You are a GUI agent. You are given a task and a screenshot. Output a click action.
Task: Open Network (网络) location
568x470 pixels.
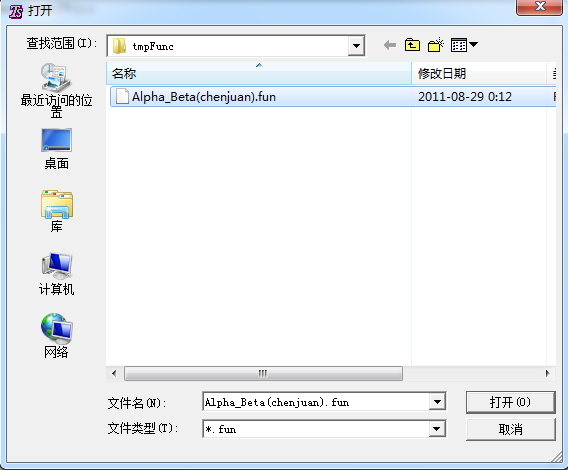[x=56, y=336]
